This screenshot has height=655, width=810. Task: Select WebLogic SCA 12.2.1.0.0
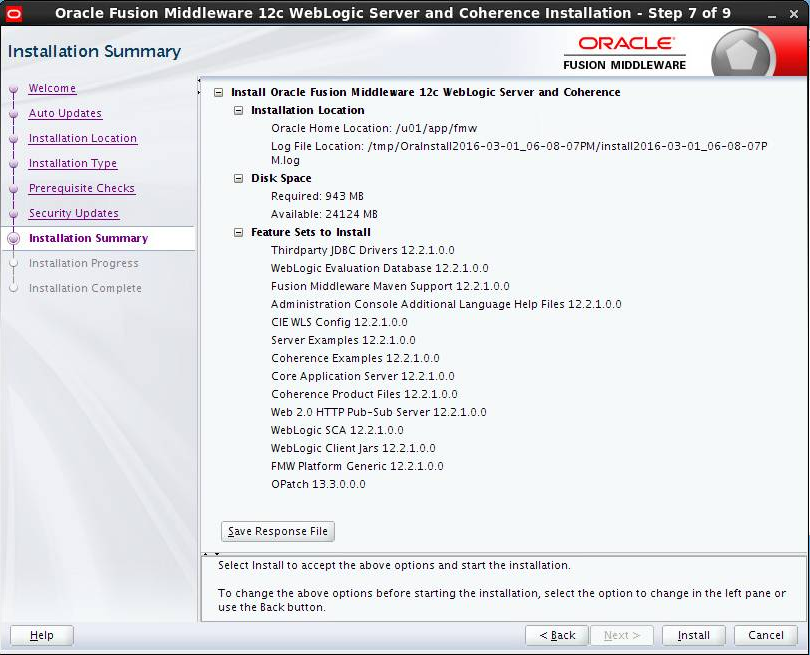point(337,430)
